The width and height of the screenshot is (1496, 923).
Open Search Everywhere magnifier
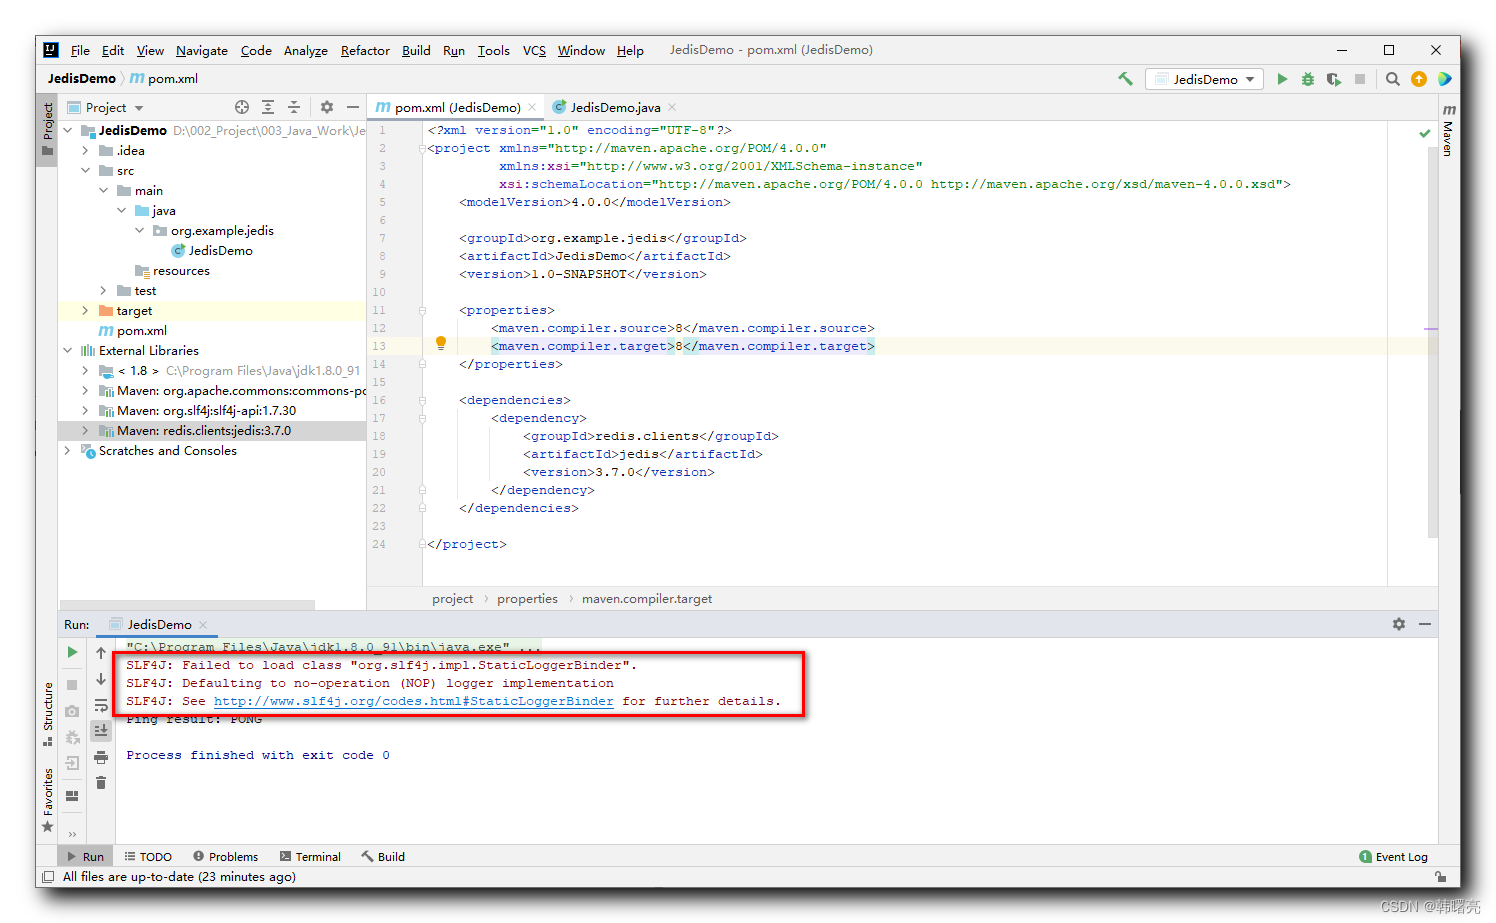1393,79
